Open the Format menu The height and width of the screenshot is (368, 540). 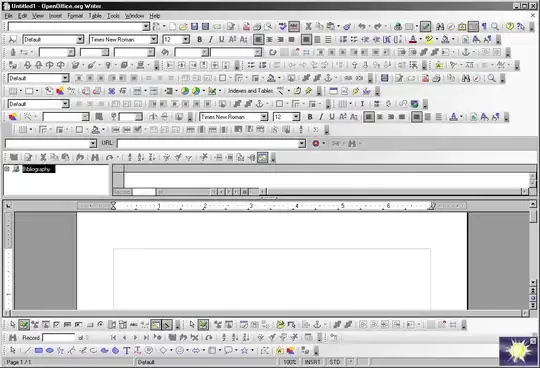tap(75, 16)
